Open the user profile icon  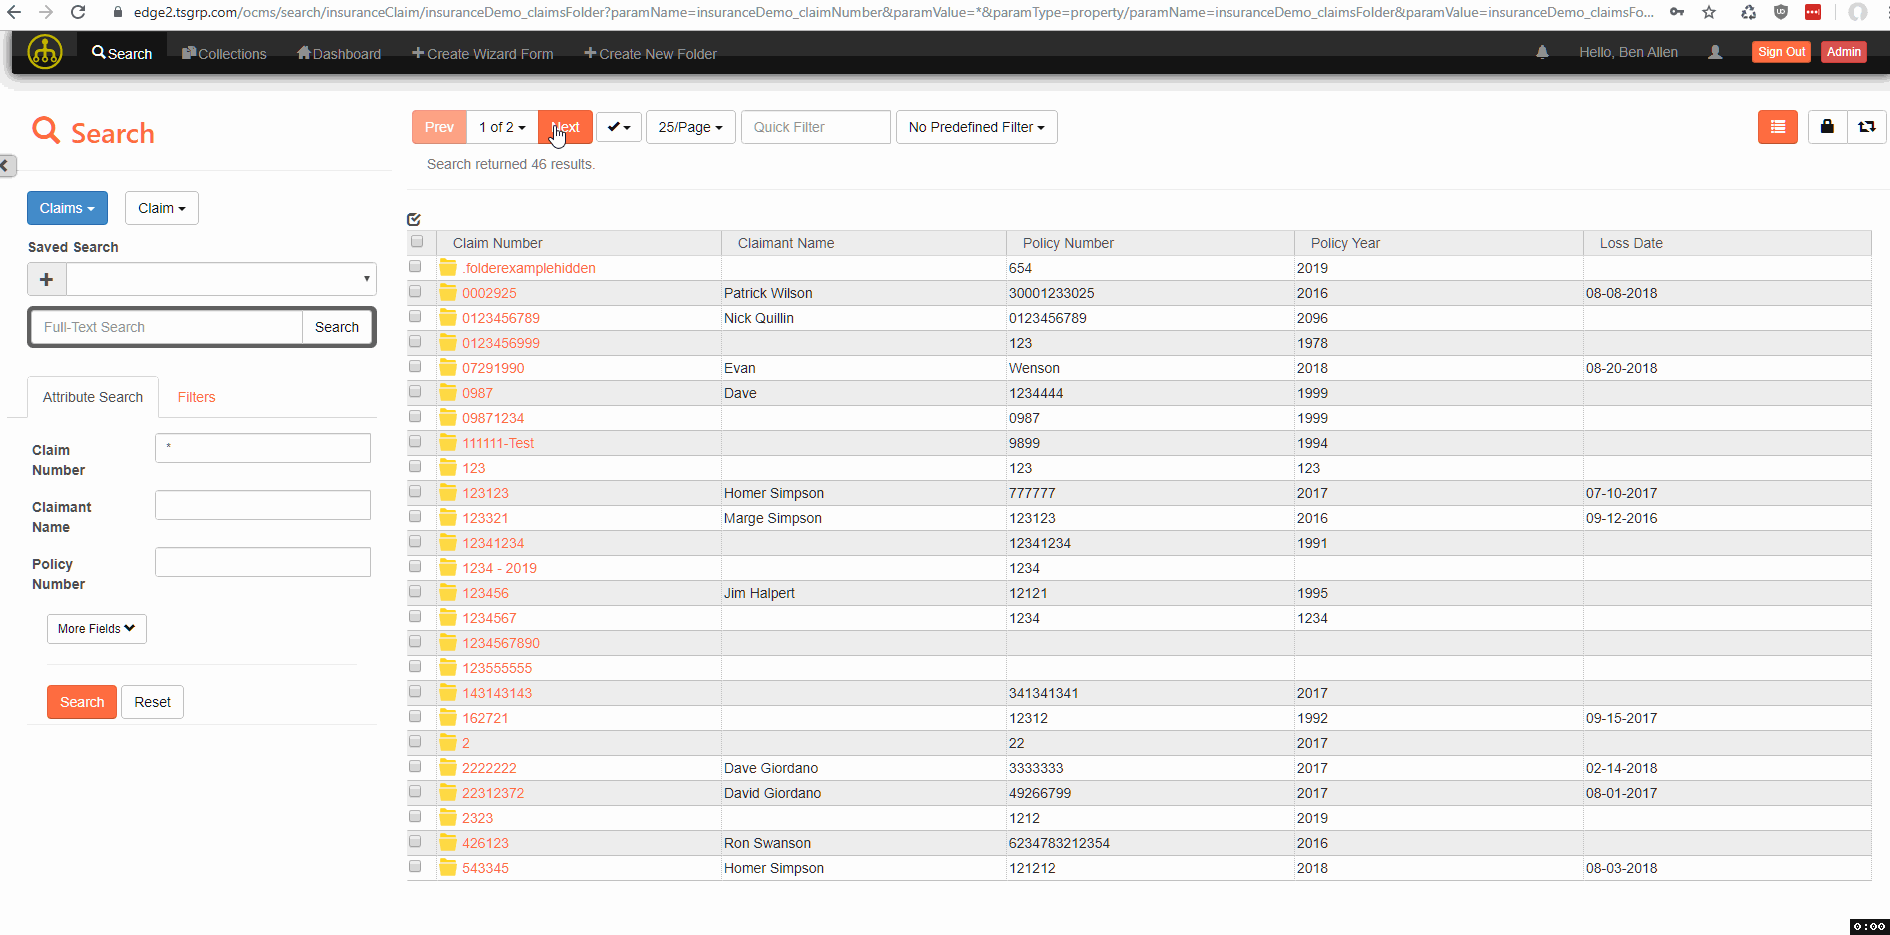(x=1715, y=52)
